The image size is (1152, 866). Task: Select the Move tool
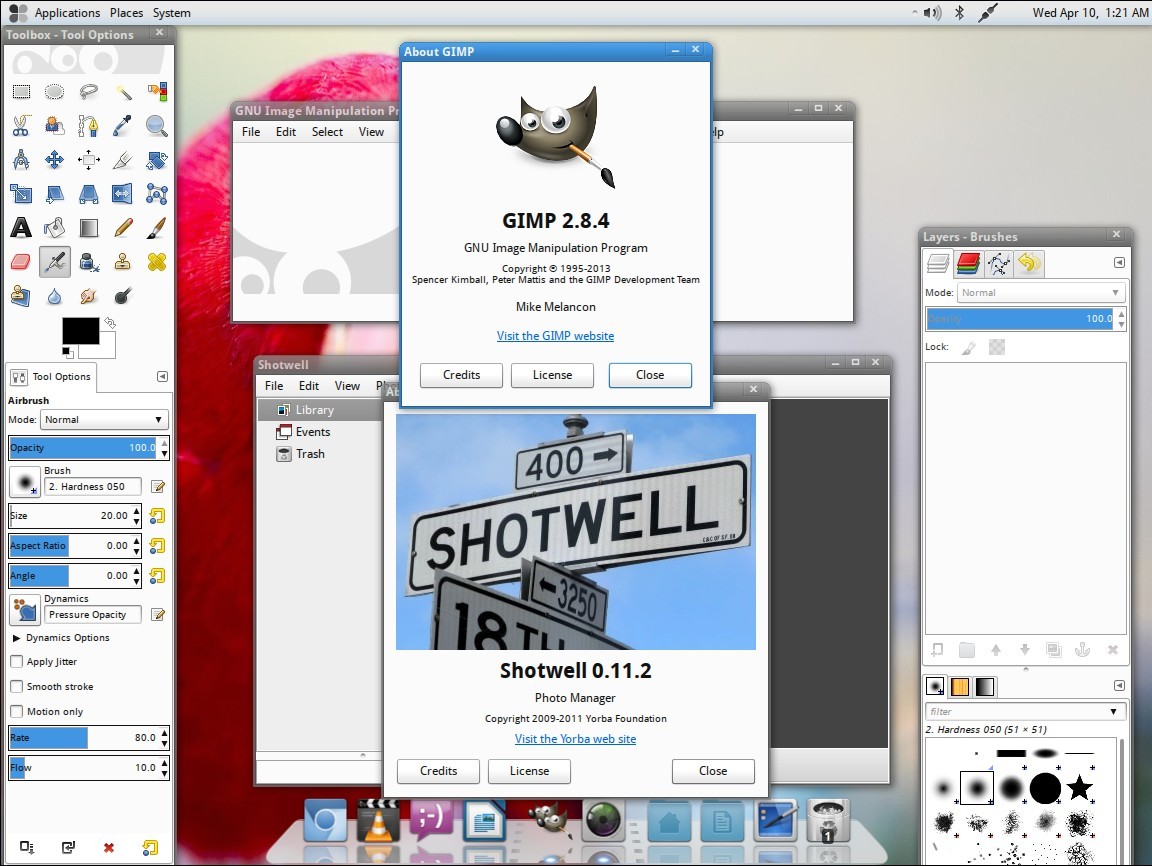coord(54,159)
